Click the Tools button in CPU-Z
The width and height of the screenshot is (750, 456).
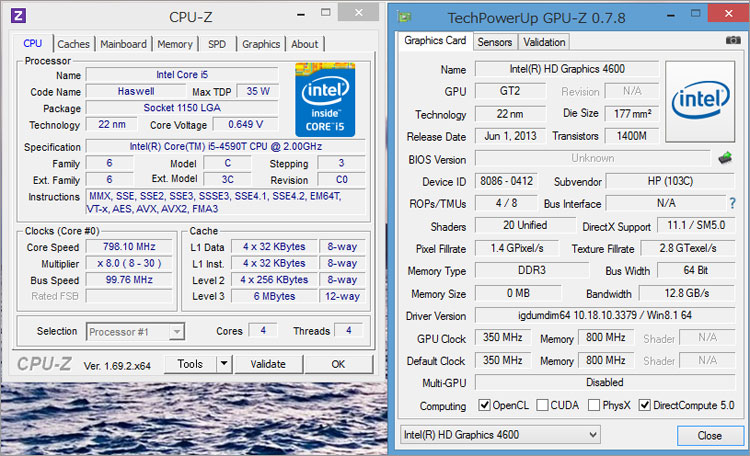click(x=190, y=364)
